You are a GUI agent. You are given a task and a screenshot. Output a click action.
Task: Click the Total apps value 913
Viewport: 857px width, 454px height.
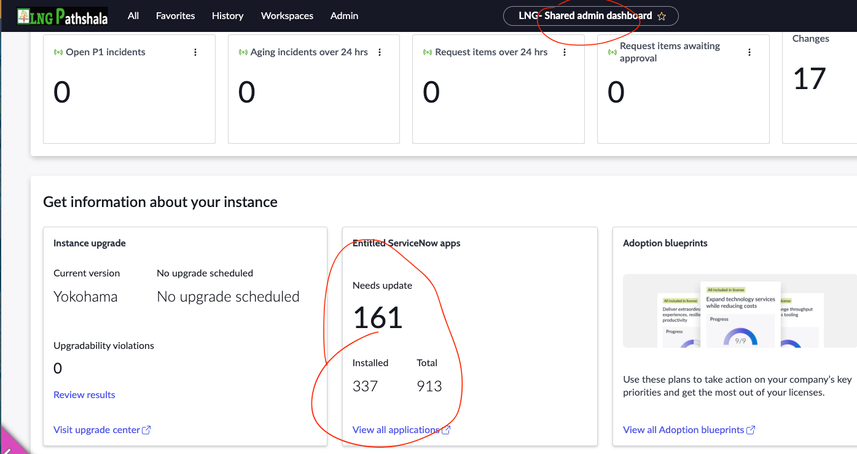429,386
